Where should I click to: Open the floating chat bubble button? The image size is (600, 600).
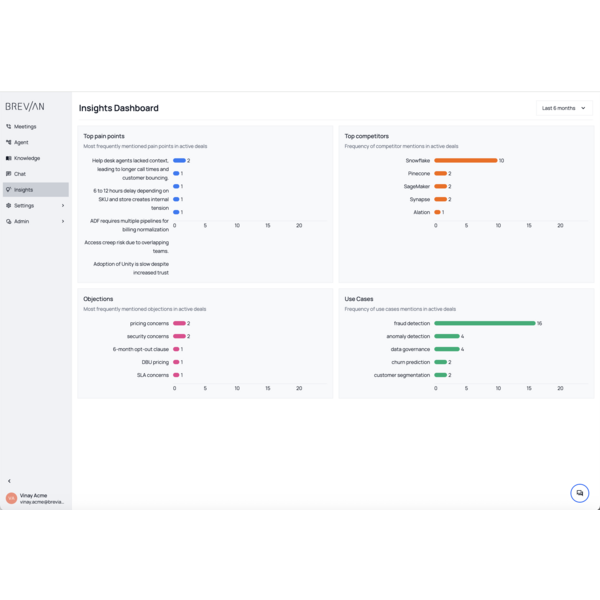pyautogui.click(x=579, y=493)
